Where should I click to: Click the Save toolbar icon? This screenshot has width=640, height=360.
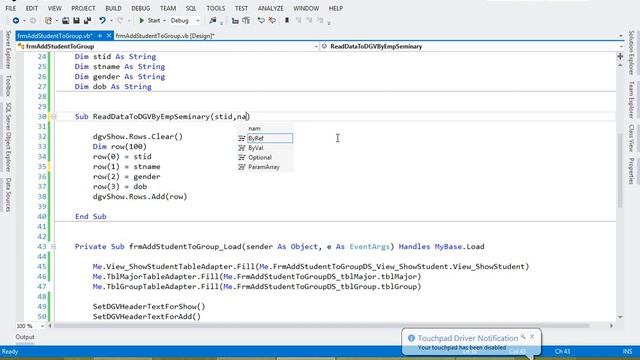[x=76, y=20]
